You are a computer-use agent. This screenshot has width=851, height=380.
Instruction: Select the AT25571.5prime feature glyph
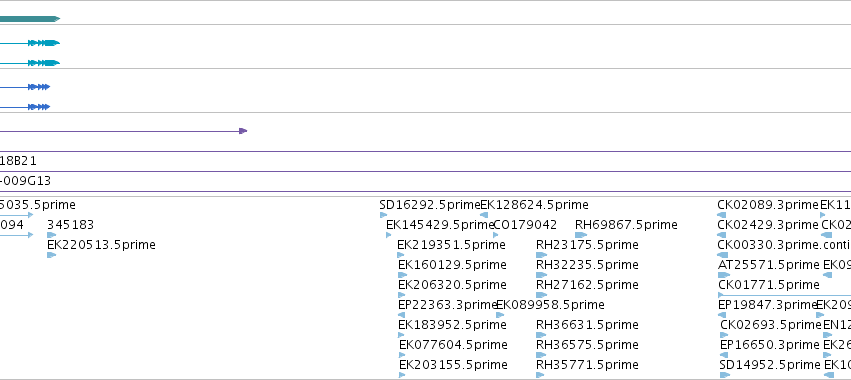[724, 275]
